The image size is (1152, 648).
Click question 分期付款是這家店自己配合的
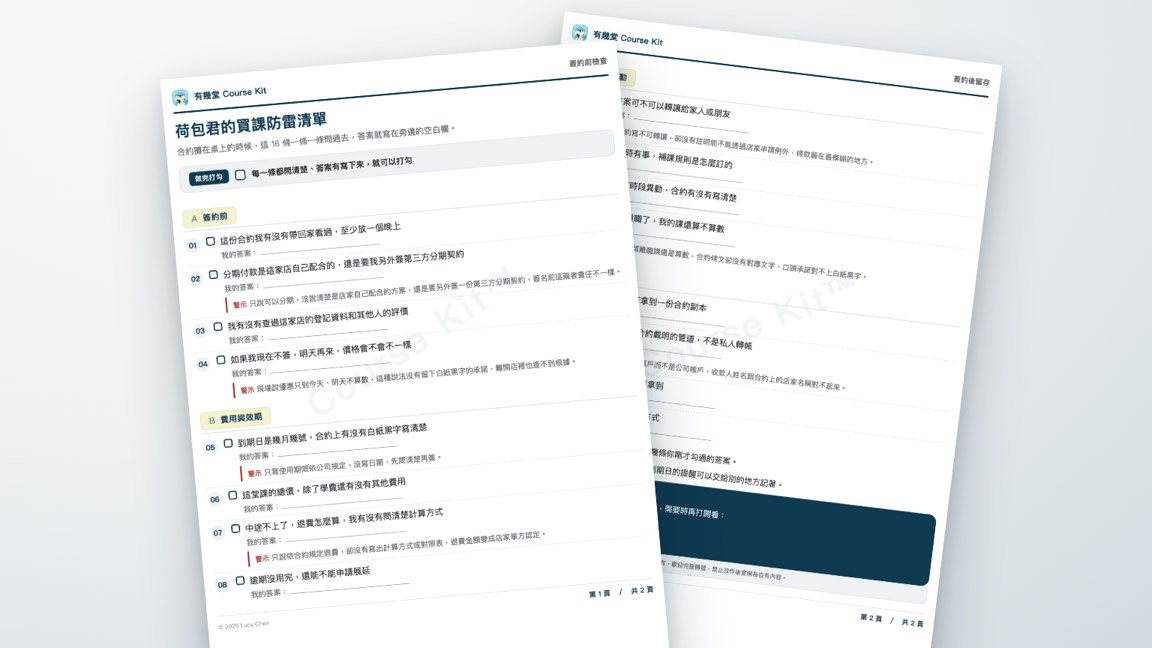click(x=343, y=264)
